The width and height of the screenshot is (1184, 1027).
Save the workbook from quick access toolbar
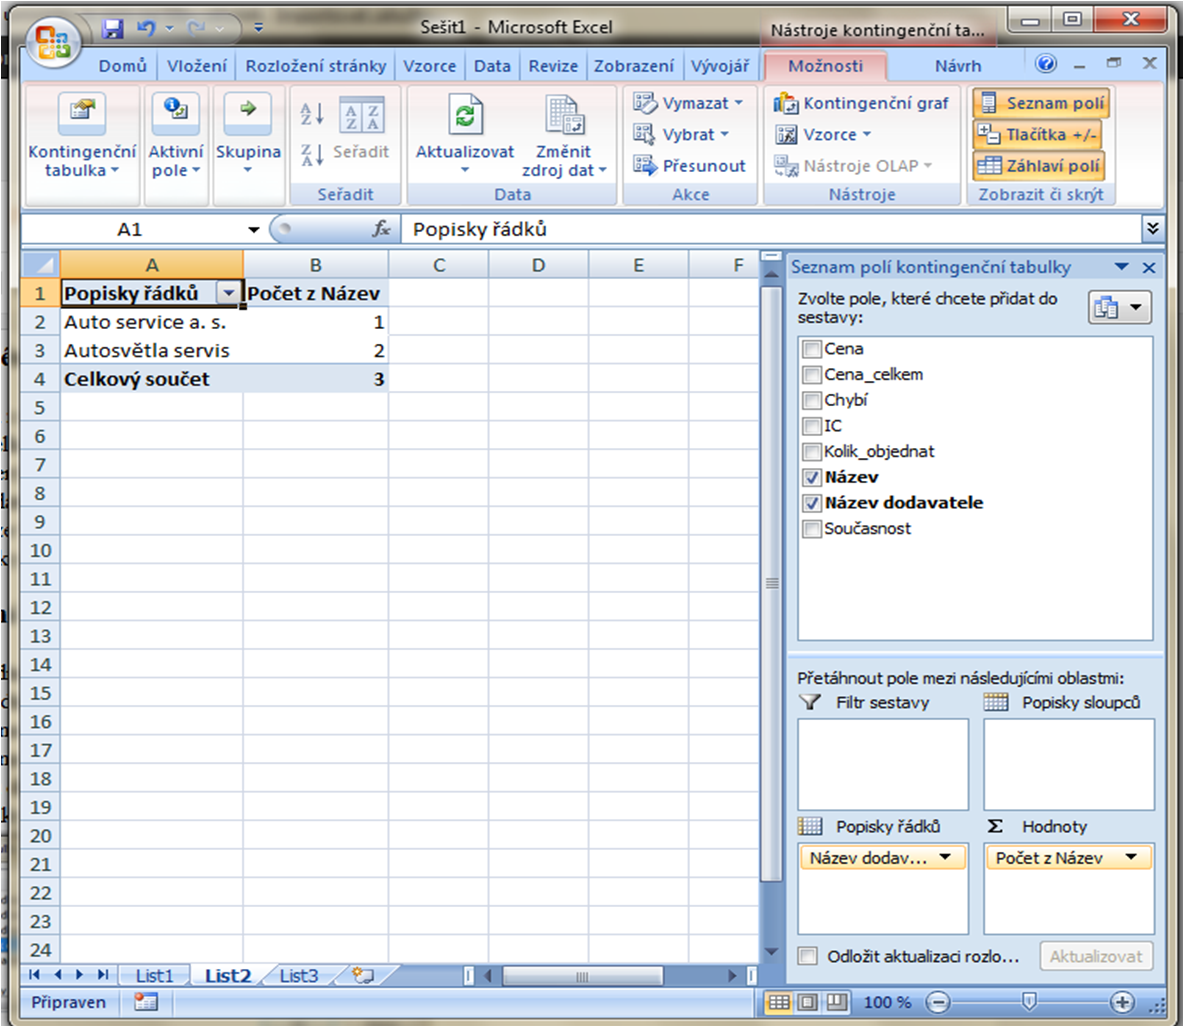(x=113, y=29)
